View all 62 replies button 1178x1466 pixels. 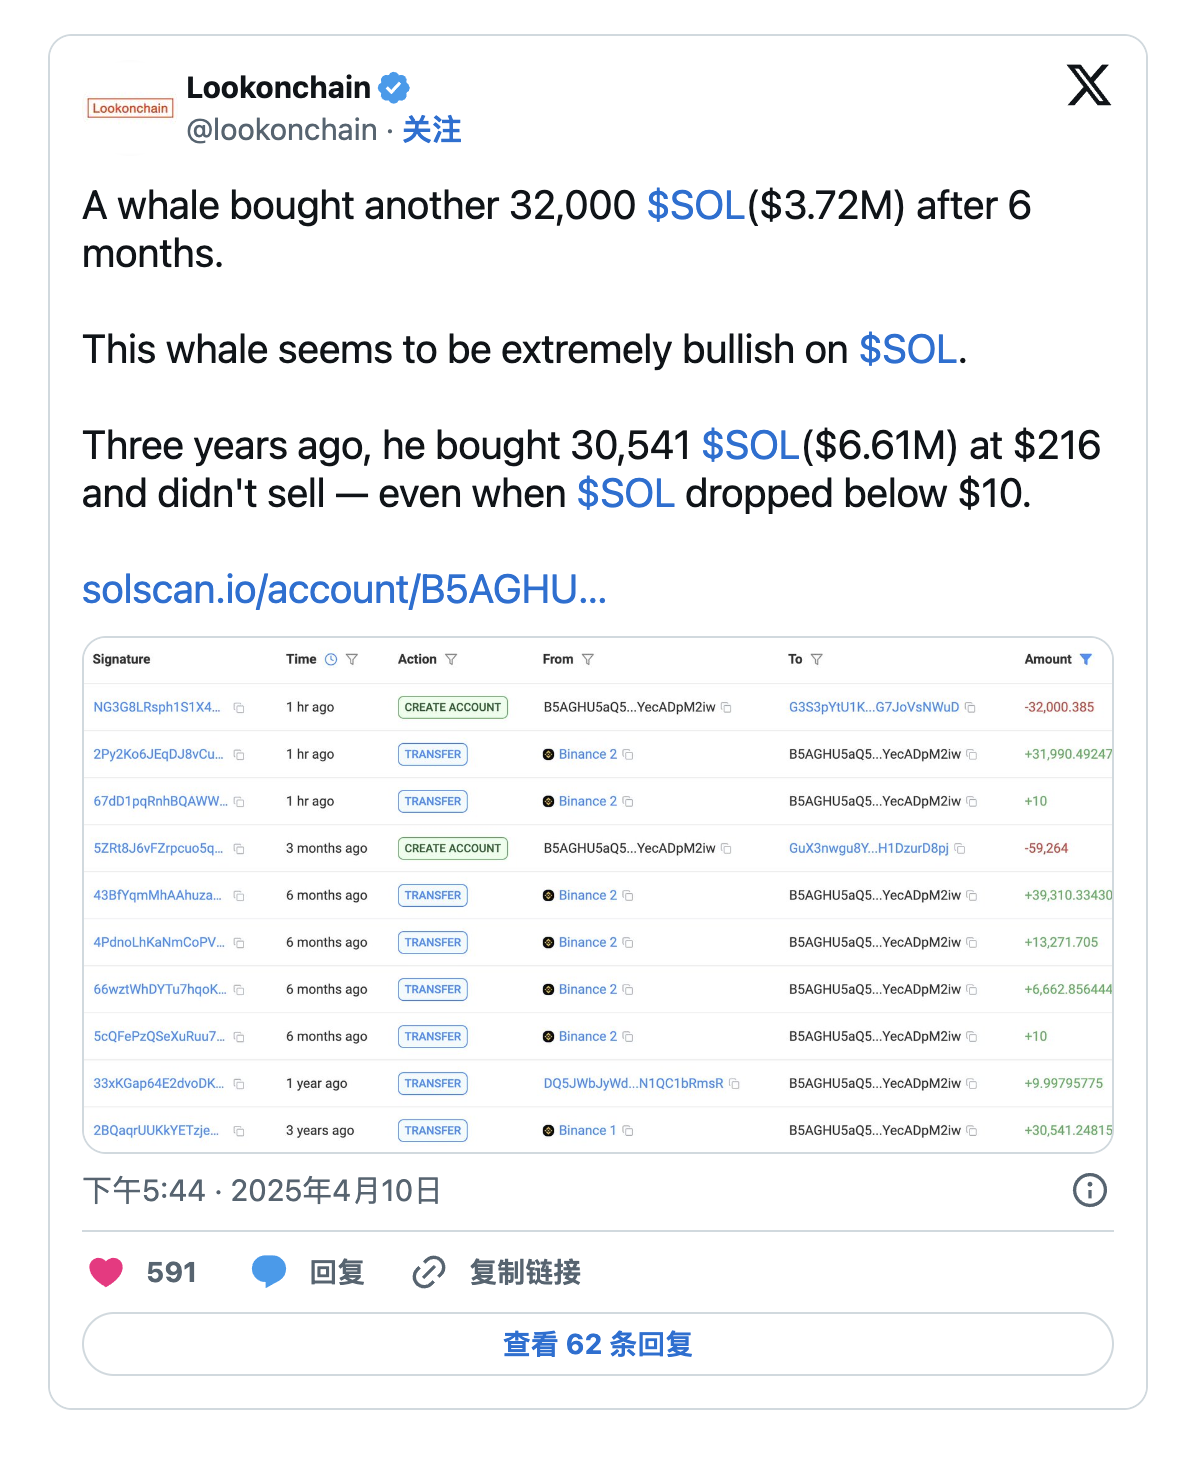click(x=597, y=1344)
